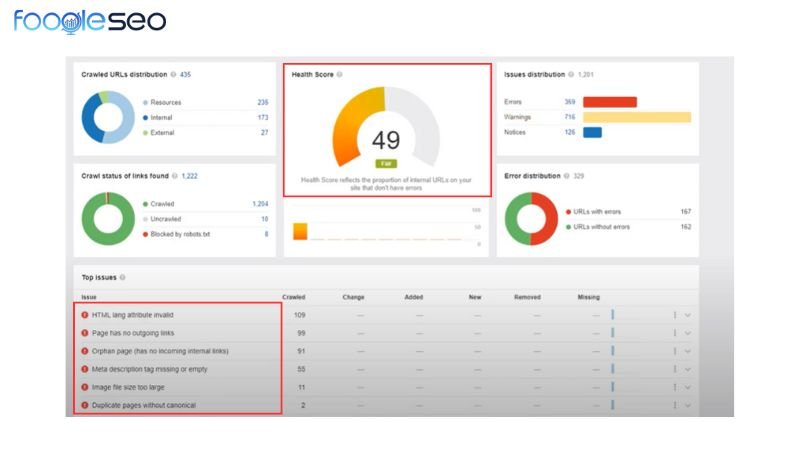The width and height of the screenshot is (800, 450).
Task: Click info icon next to Error distribution
Action: tap(566, 176)
